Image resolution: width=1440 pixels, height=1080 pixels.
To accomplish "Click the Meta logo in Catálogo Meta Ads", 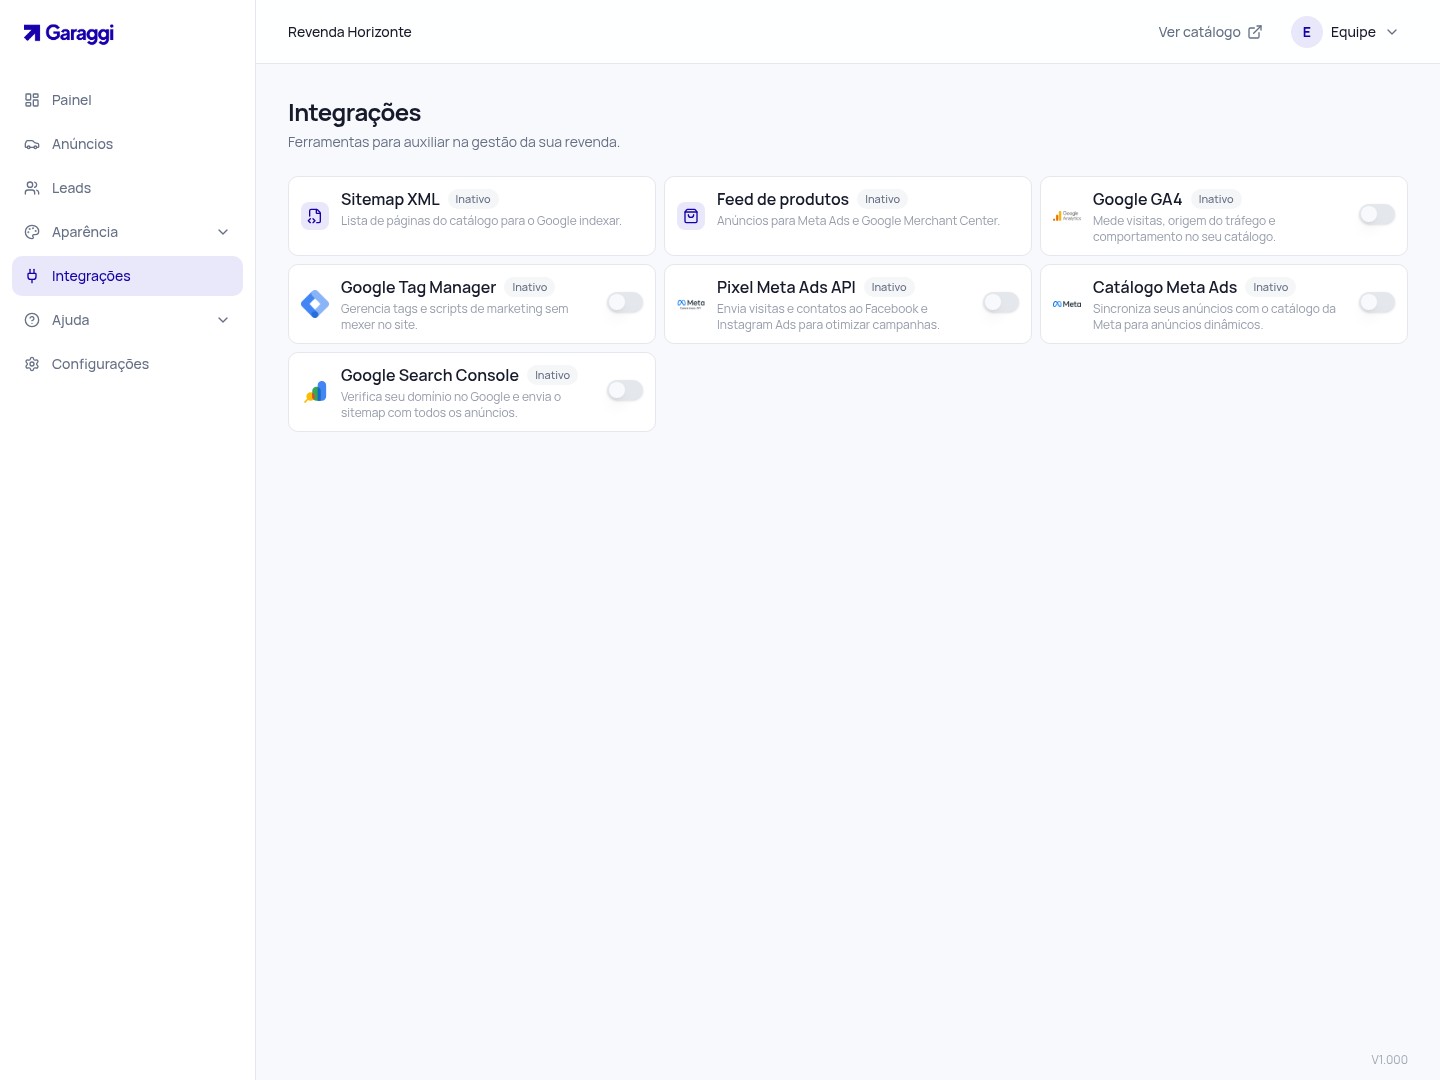I will [1067, 304].
